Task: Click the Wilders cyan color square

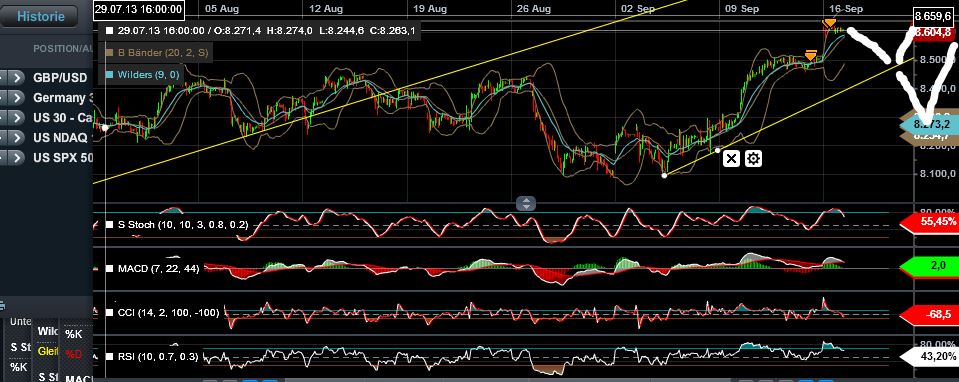Action: click(109, 75)
